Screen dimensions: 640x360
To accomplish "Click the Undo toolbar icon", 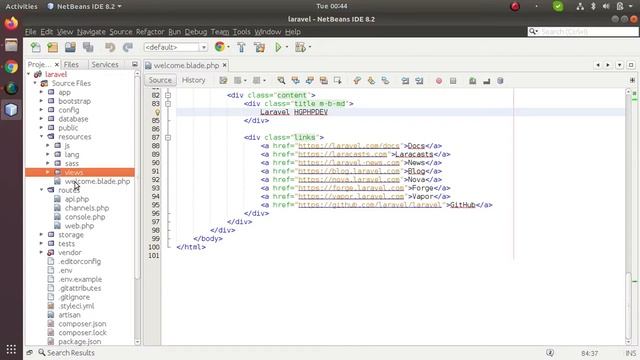I will coord(110,47).
